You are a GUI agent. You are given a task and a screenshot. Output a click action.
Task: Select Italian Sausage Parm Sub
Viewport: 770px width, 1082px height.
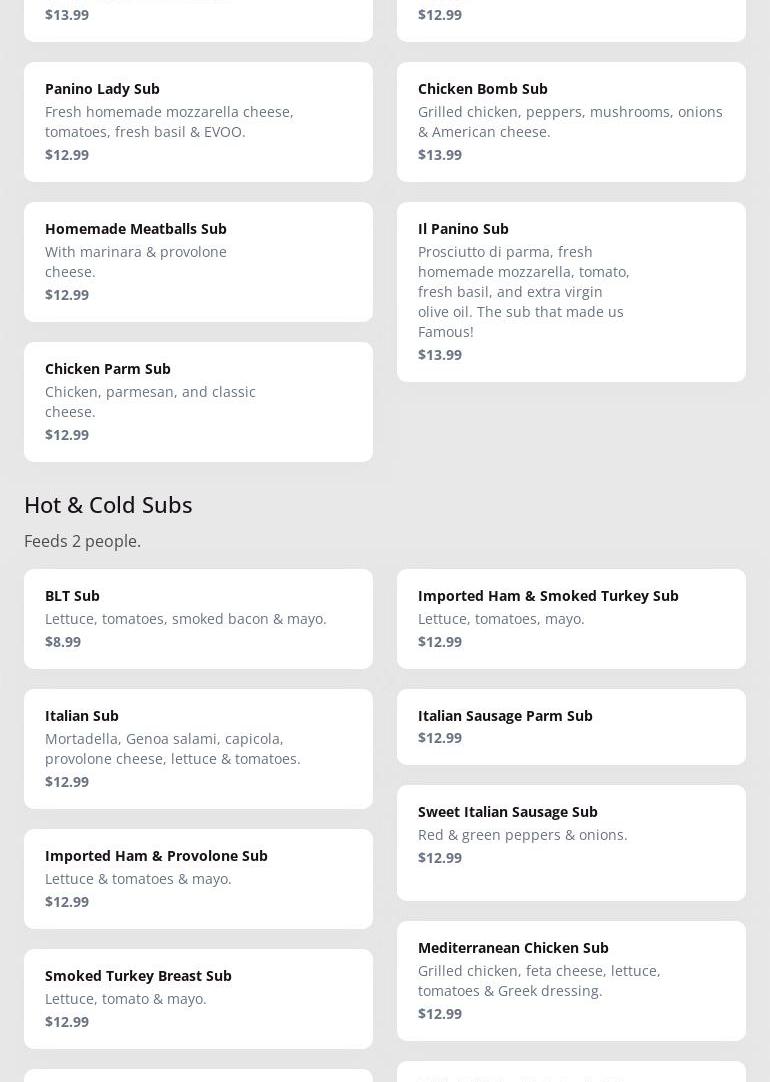click(571, 726)
